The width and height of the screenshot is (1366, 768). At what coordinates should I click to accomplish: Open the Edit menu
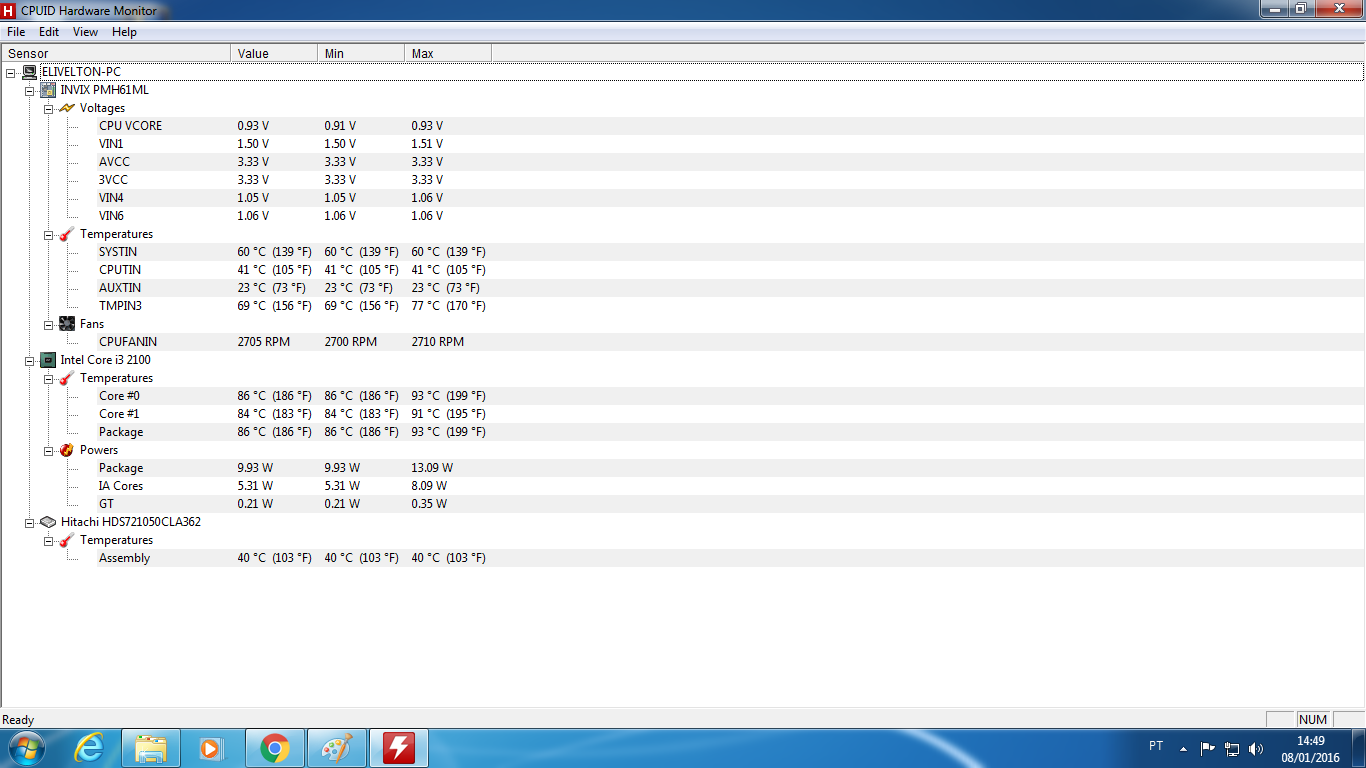click(x=49, y=32)
